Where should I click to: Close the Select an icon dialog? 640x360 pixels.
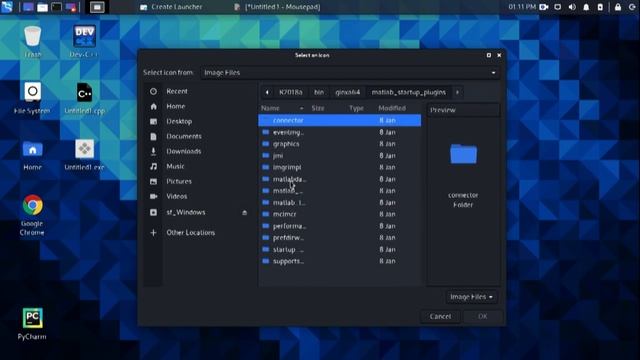(499, 55)
